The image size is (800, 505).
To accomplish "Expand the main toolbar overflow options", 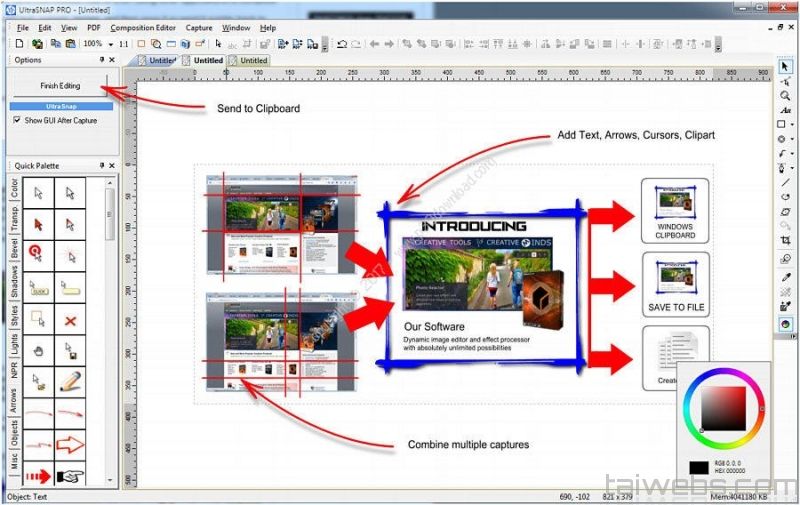I will [x=325, y=46].
